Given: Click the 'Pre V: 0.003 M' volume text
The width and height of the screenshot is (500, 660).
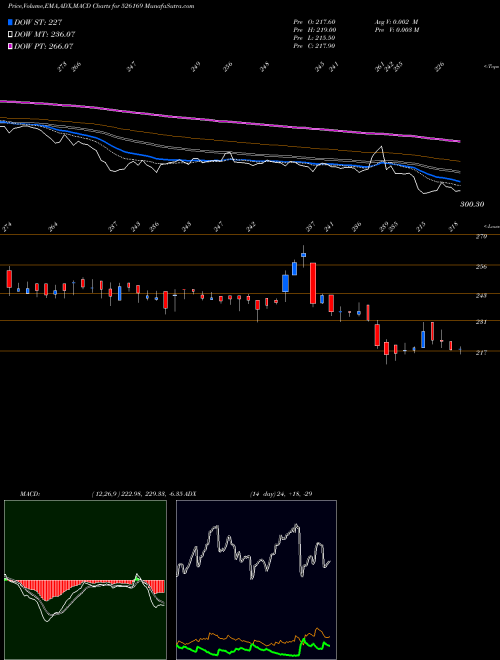Looking at the screenshot, I should point(396,30).
